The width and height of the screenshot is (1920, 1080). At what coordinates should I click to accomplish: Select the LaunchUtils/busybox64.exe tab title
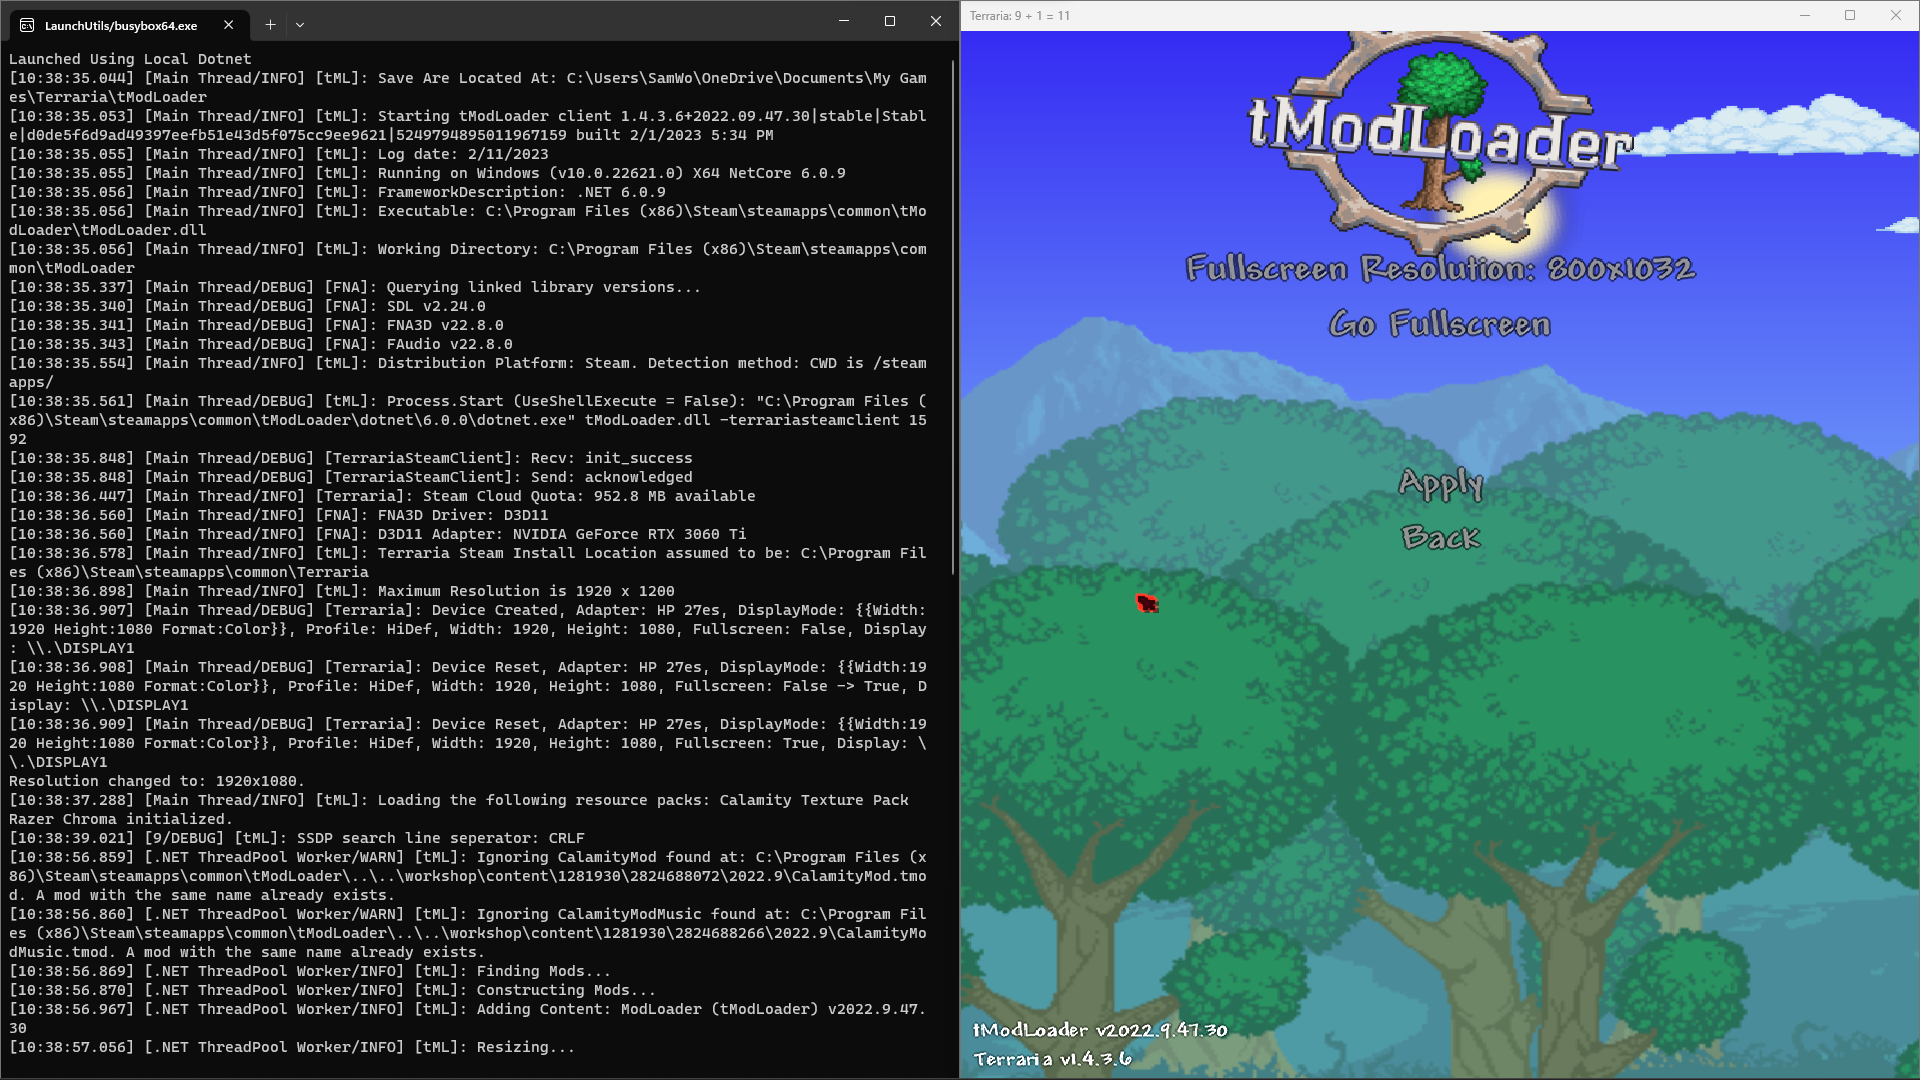click(x=121, y=25)
